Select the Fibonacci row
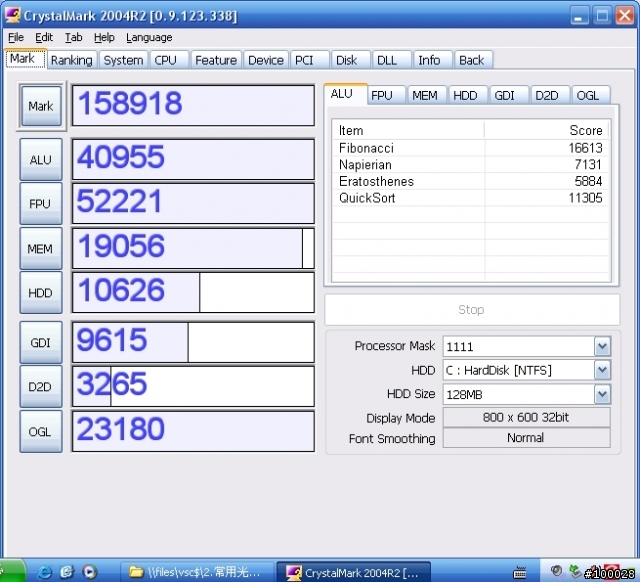Image resolution: width=640 pixels, height=582 pixels. pos(471,148)
